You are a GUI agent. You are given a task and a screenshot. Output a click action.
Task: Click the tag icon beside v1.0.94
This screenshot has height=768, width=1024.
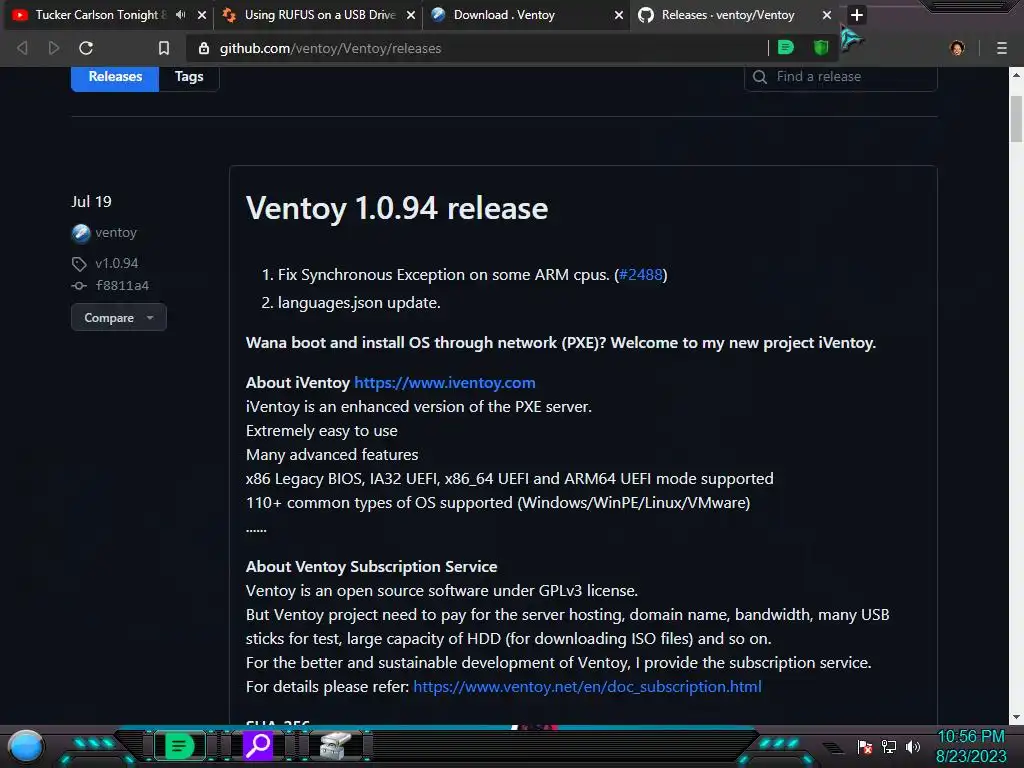click(x=79, y=264)
